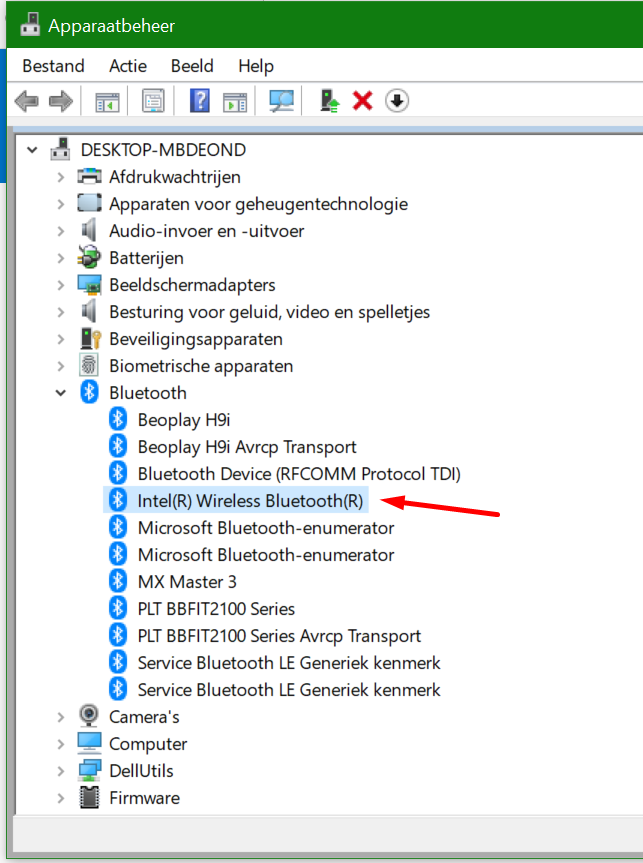Select the Audio-invoer en -uitvoer label
This screenshot has width=643, height=863.
(x=206, y=231)
